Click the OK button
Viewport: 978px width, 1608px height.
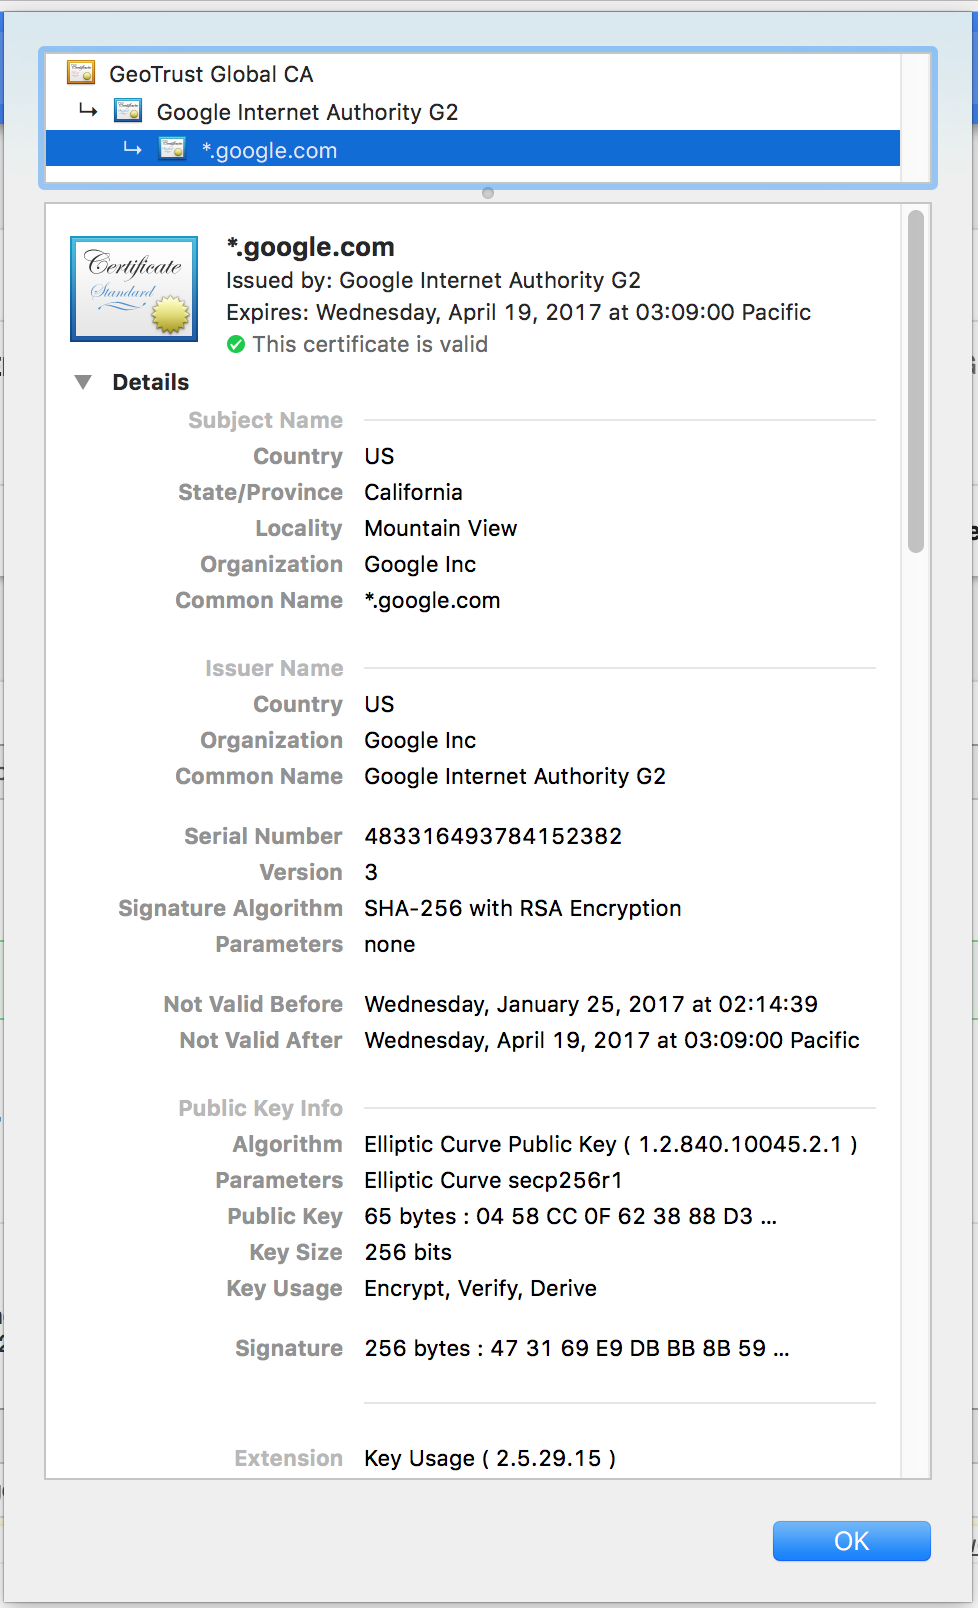851,1541
